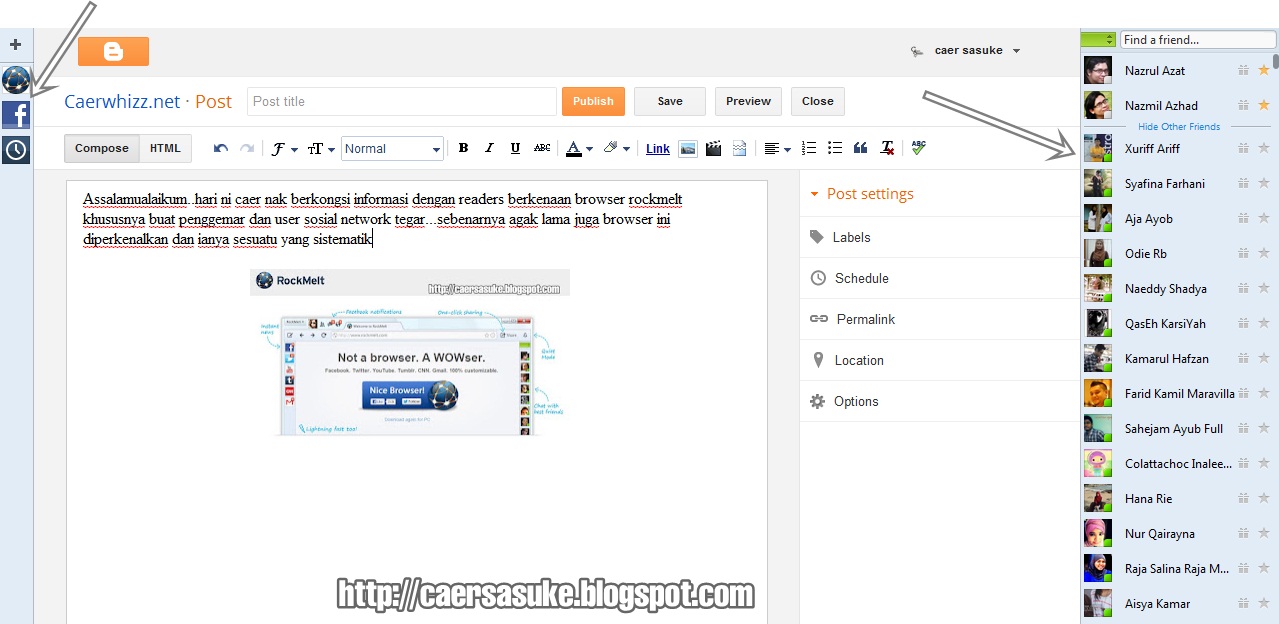The width and height of the screenshot is (1279, 624).
Task: Create a numbered list
Action: tap(809, 148)
